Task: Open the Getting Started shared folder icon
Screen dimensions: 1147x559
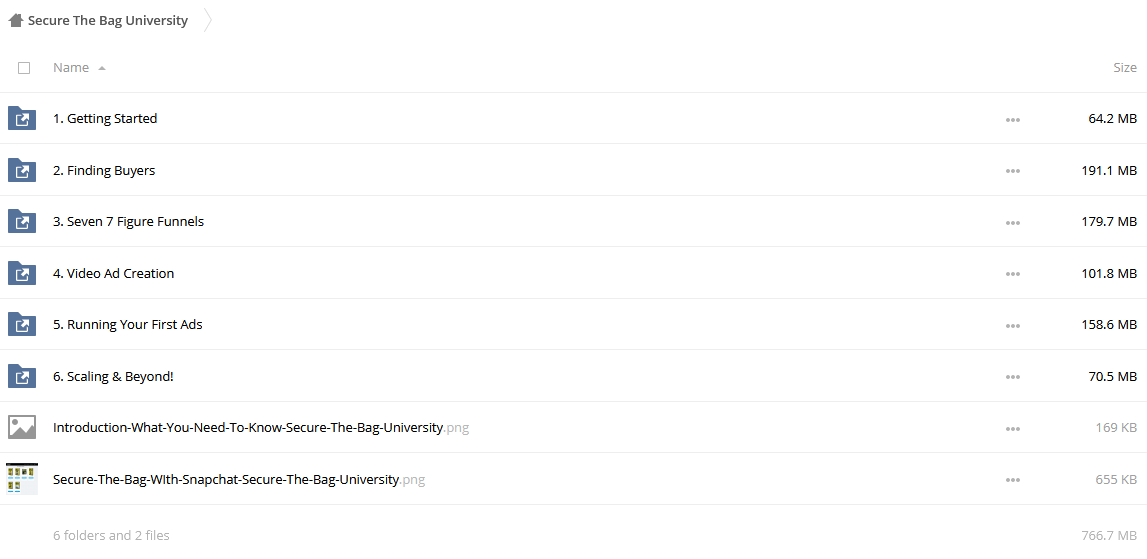Action: (x=22, y=118)
